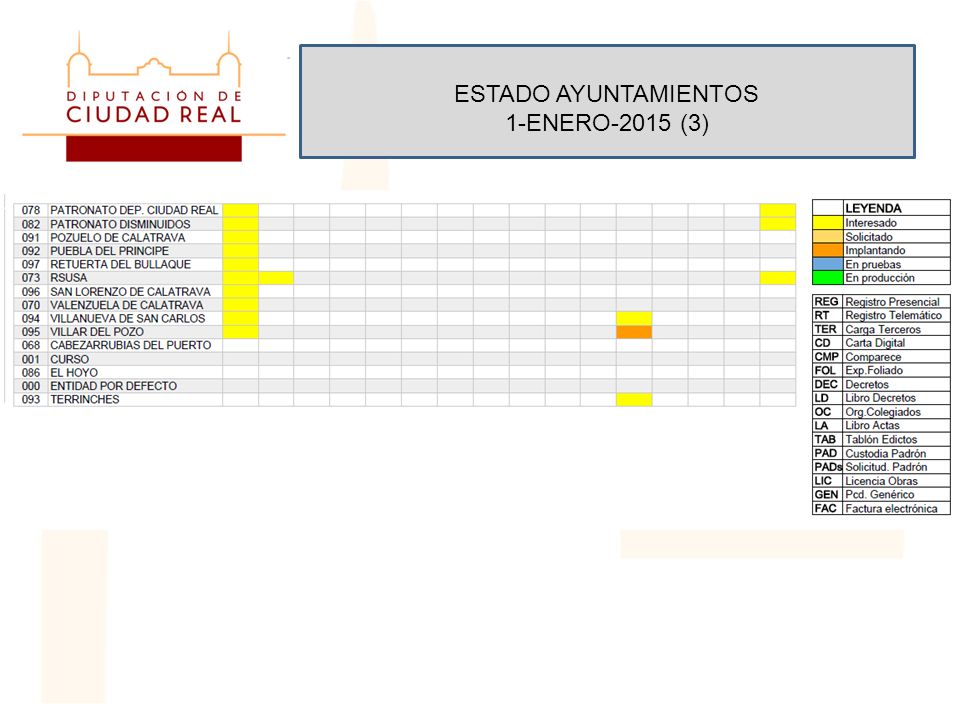Click 'Custodia Padrón' in the legend

coord(885,454)
